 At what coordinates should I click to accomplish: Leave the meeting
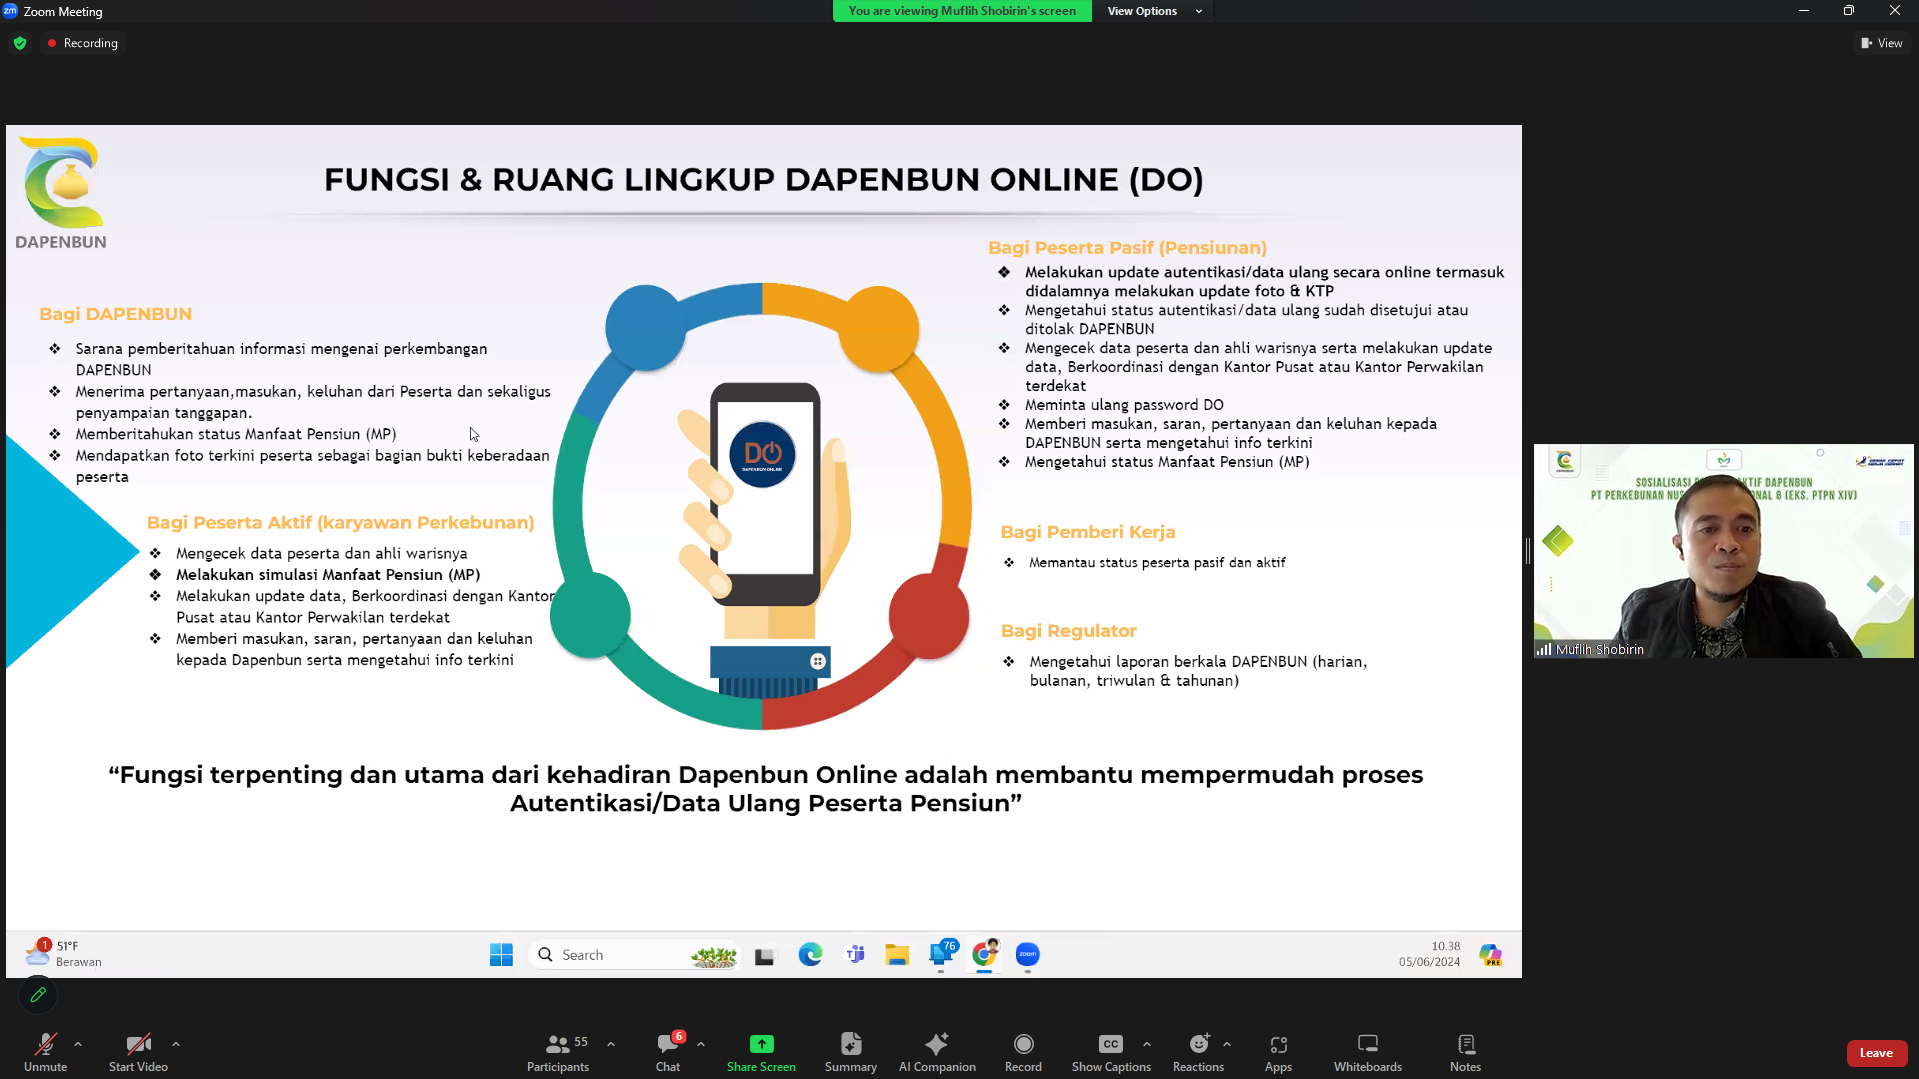pos(1876,1053)
